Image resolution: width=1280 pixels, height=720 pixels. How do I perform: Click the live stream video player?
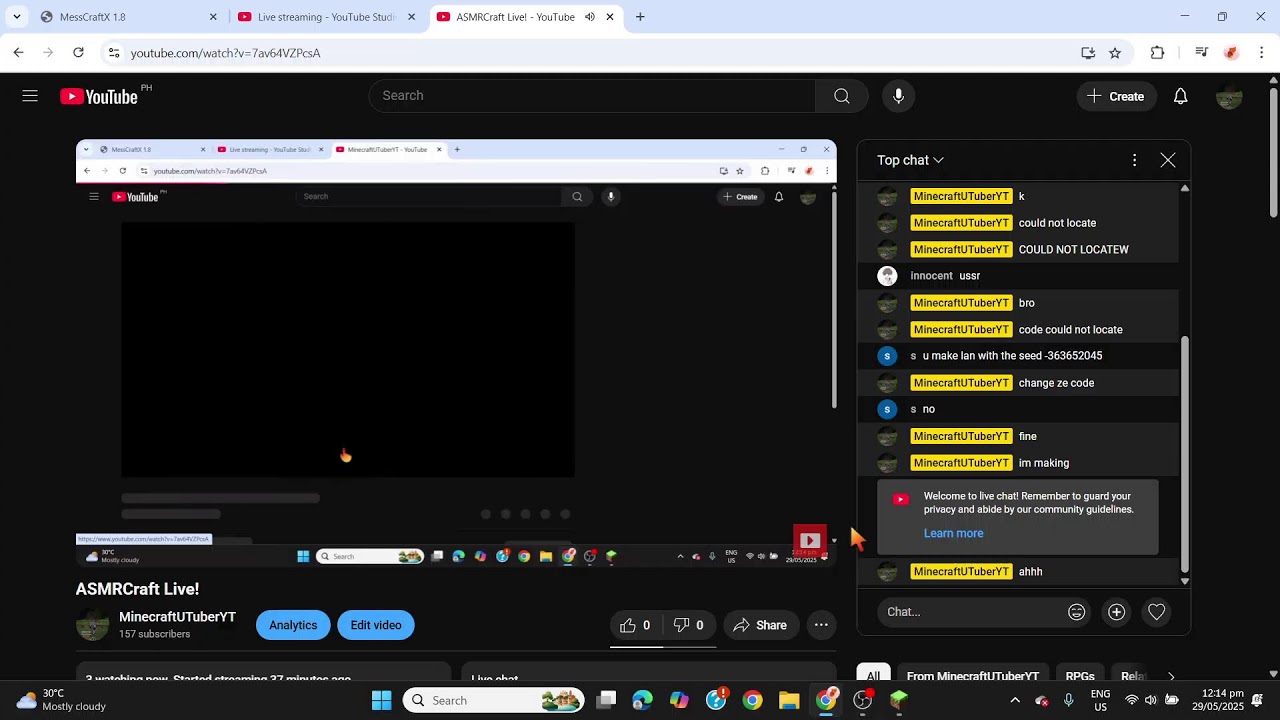coord(456,354)
